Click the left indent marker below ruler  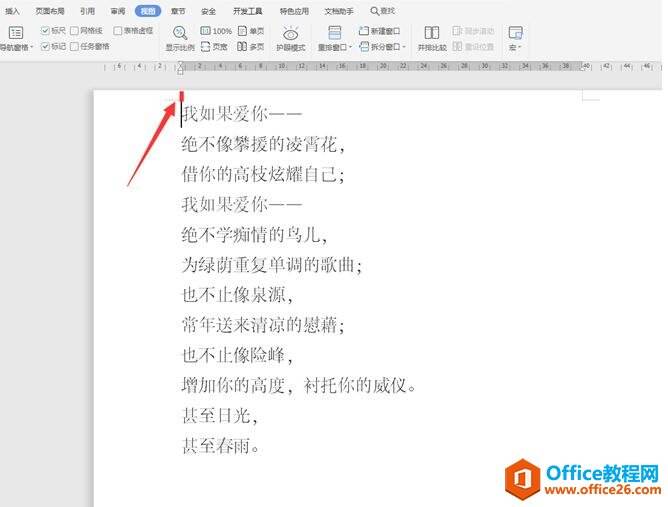pyautogui.click(x=181, y=72)
